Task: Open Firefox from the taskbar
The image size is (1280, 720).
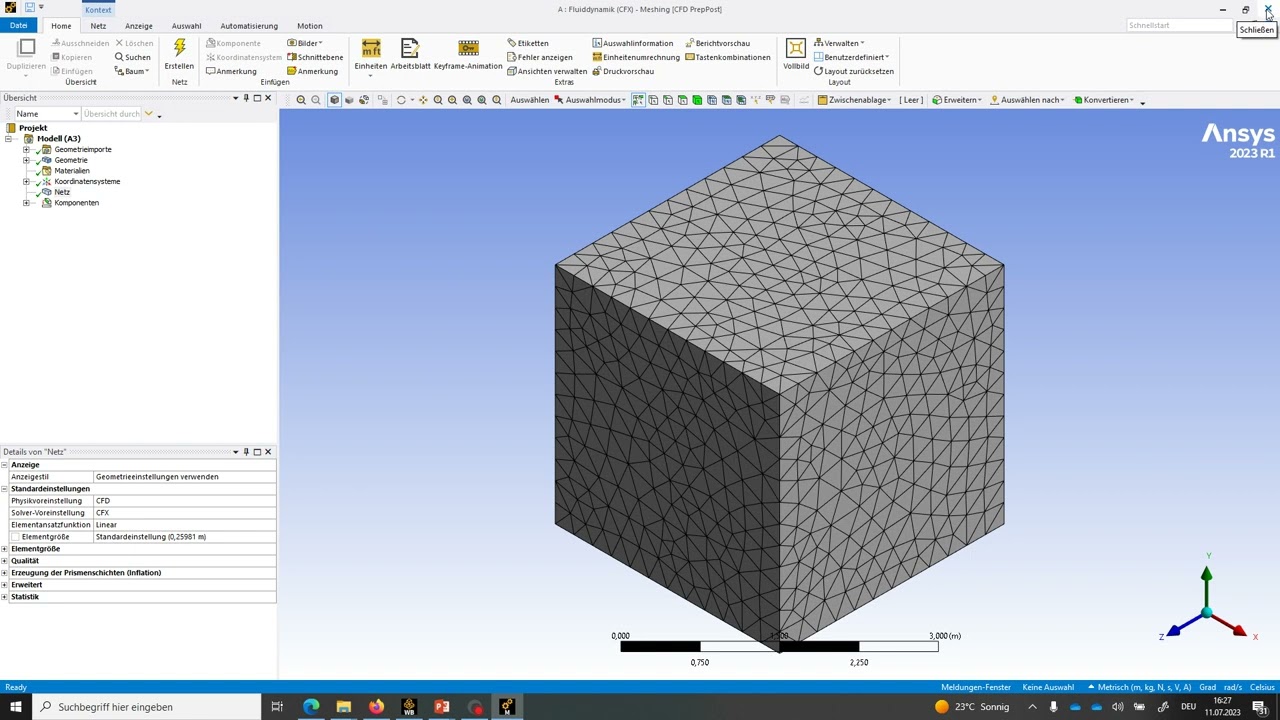Action: pos(376,707)
